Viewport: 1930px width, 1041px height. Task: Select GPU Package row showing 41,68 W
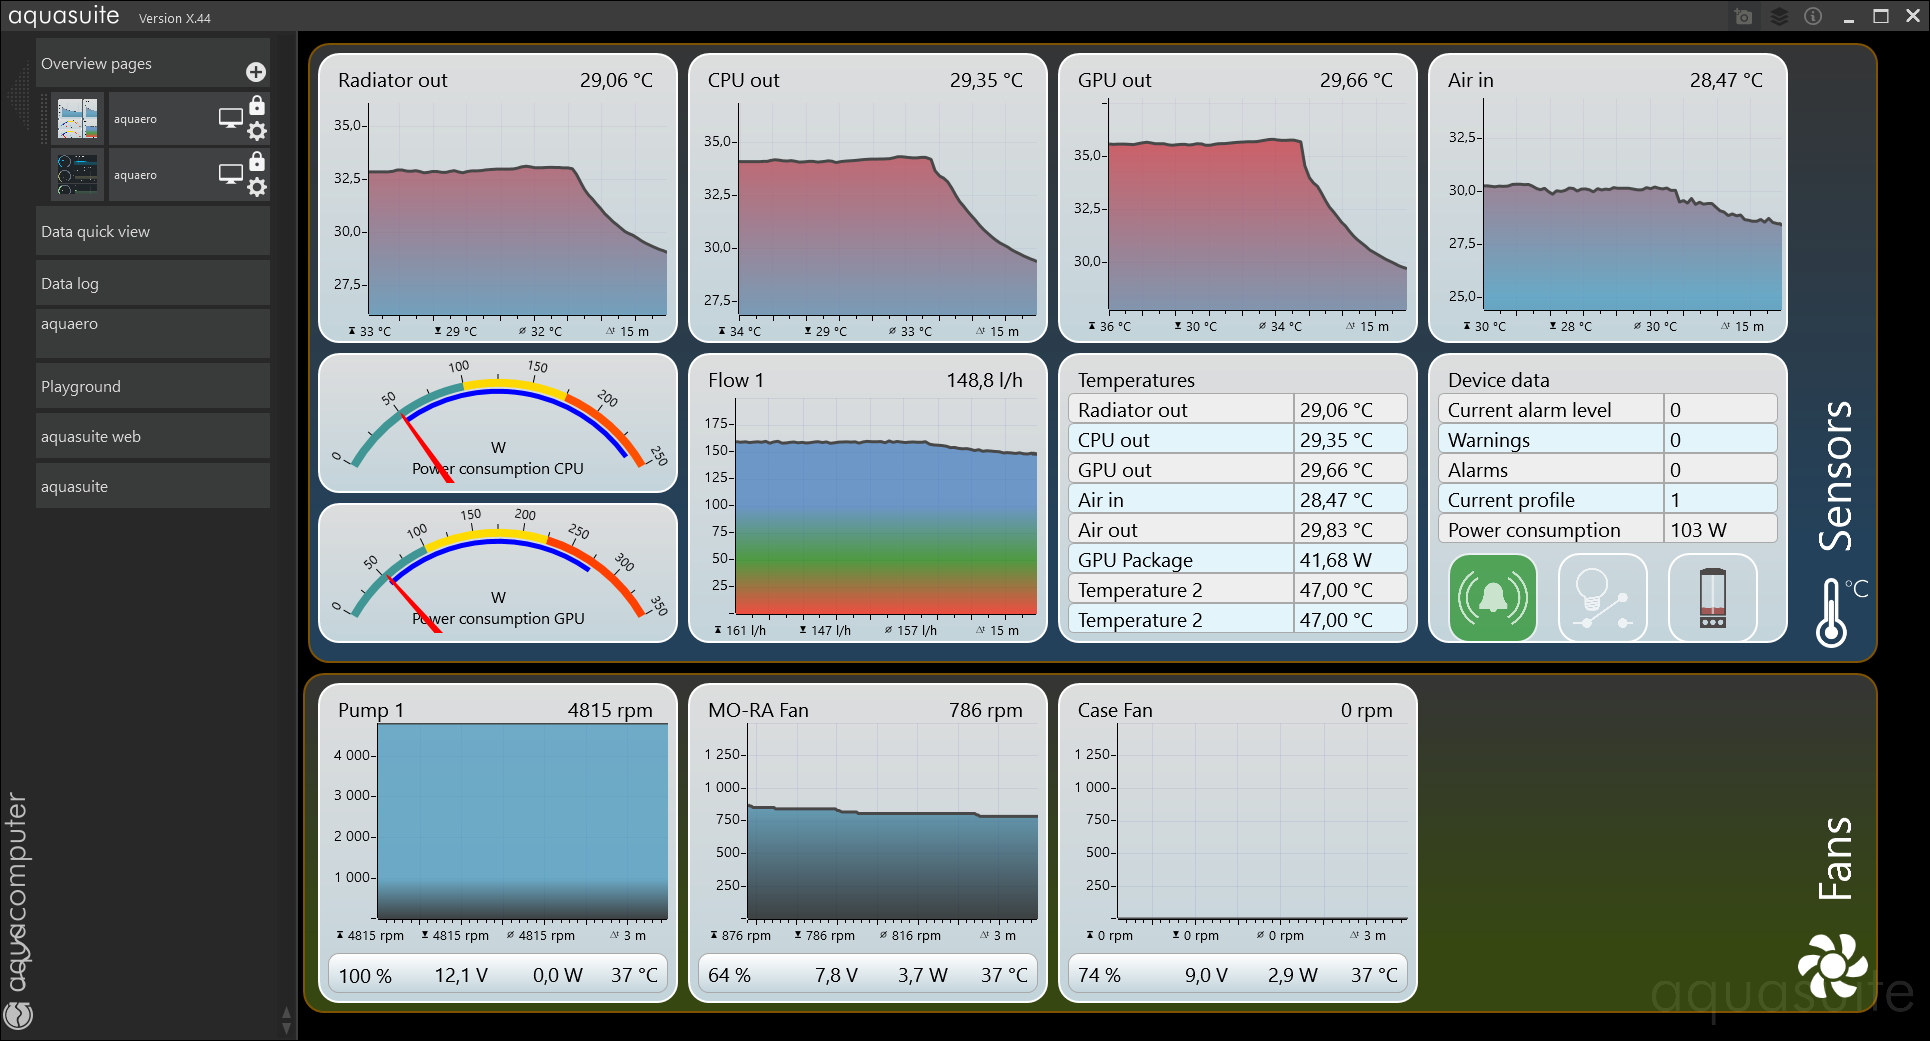point(1238,559)
